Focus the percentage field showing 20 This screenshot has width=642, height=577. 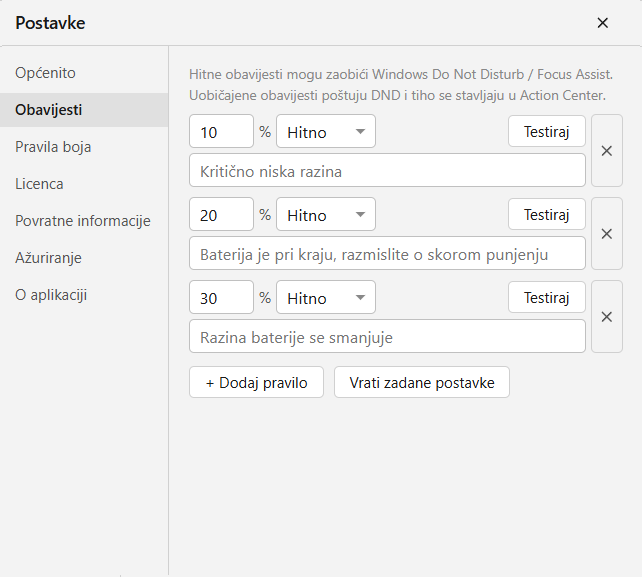222,215
